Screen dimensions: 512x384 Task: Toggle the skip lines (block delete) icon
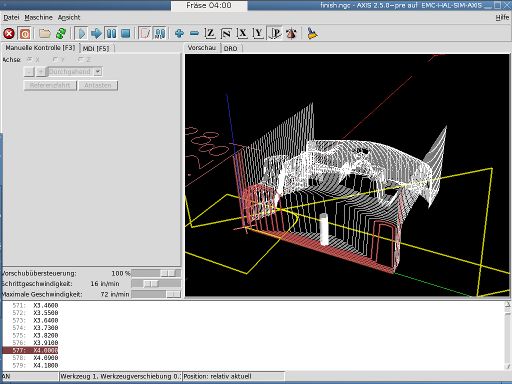coord(145,33)
